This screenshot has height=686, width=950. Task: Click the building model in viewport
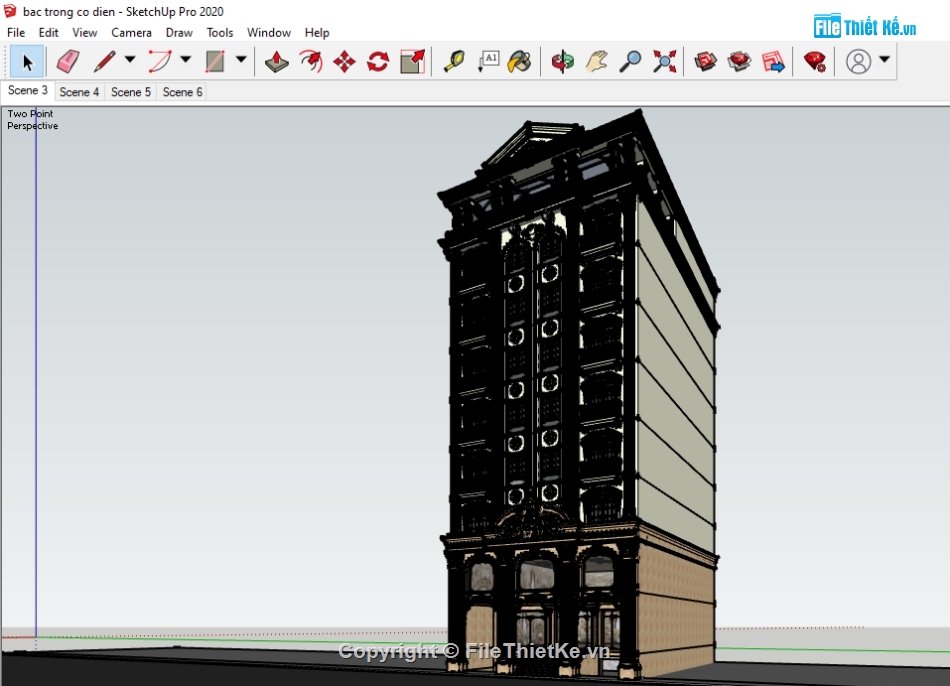(579, 394)
